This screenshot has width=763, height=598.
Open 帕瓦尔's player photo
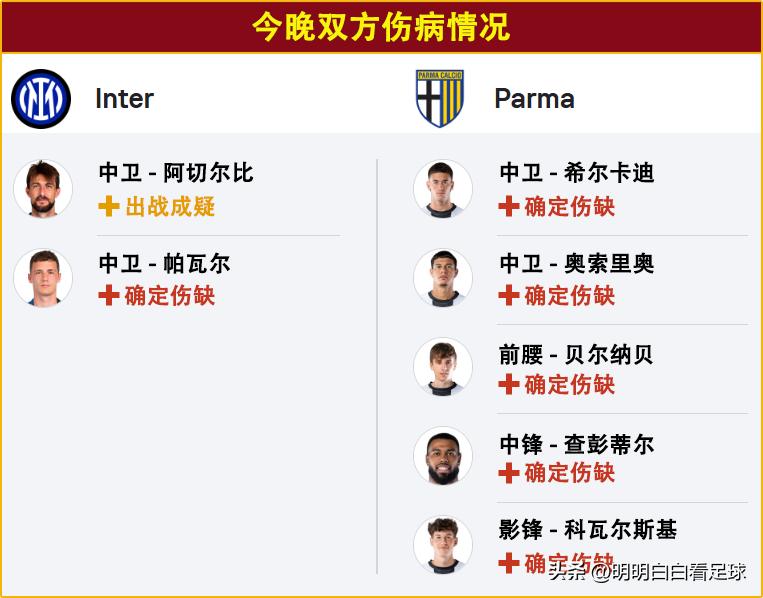click(x=43, y=278)
